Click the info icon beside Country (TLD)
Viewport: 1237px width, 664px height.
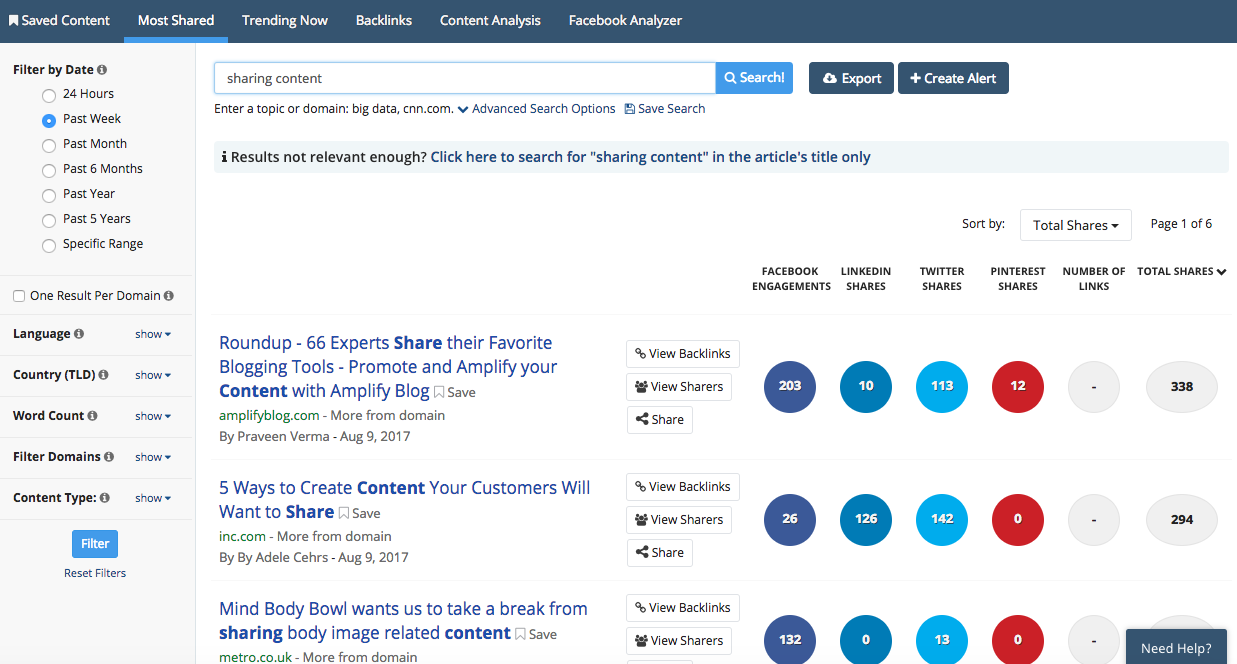pyautogui.click(x=103, y=375)
